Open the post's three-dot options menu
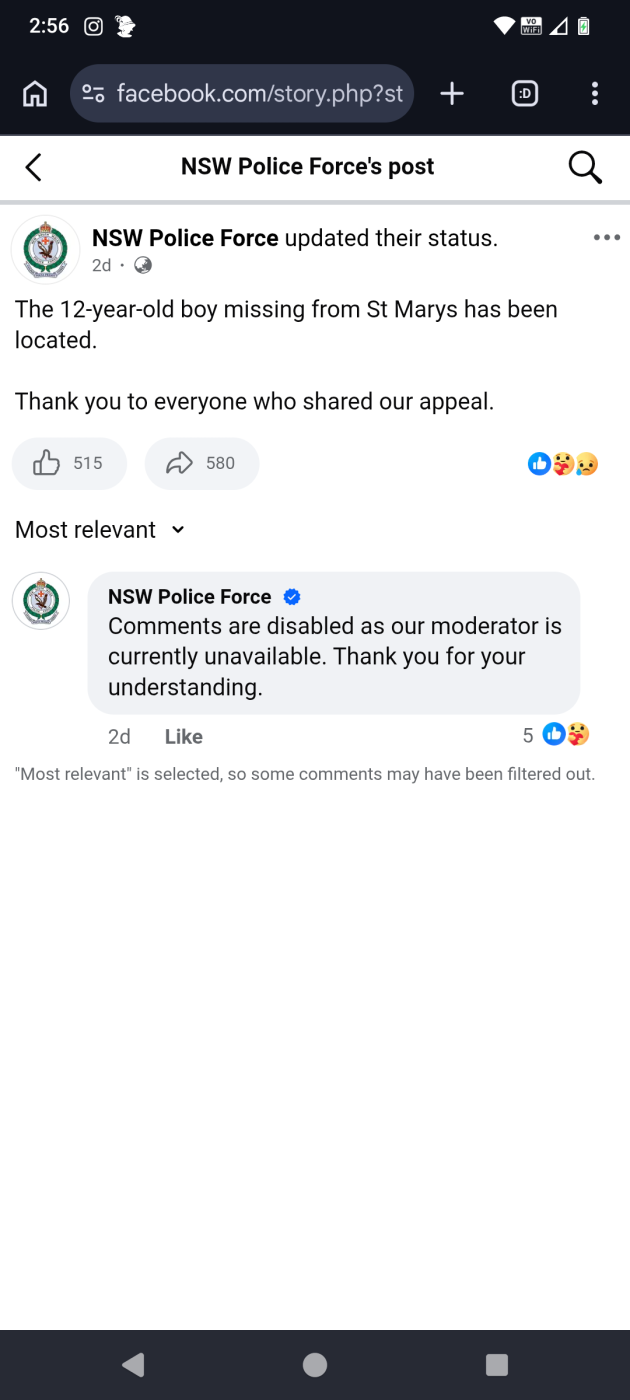This screenshot has height=1400, width=630. [606, 238]
